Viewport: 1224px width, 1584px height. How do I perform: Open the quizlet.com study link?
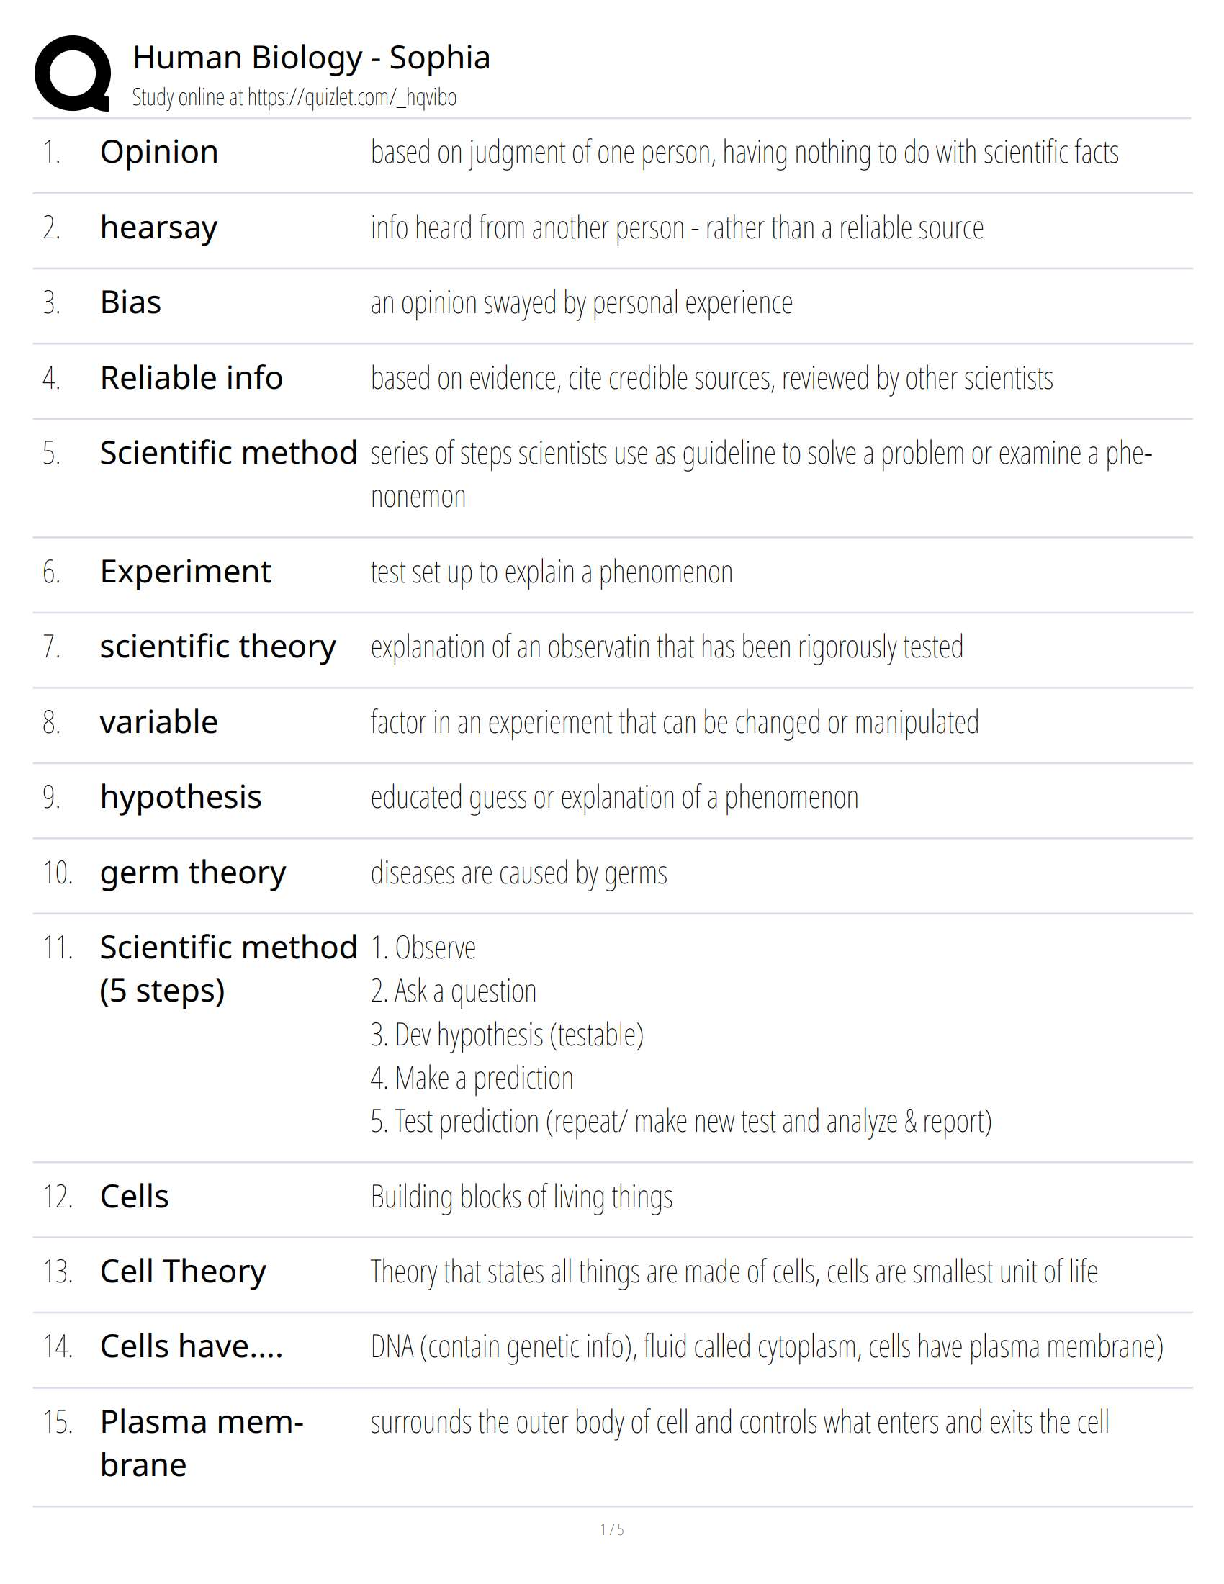[x=351, y=97]
